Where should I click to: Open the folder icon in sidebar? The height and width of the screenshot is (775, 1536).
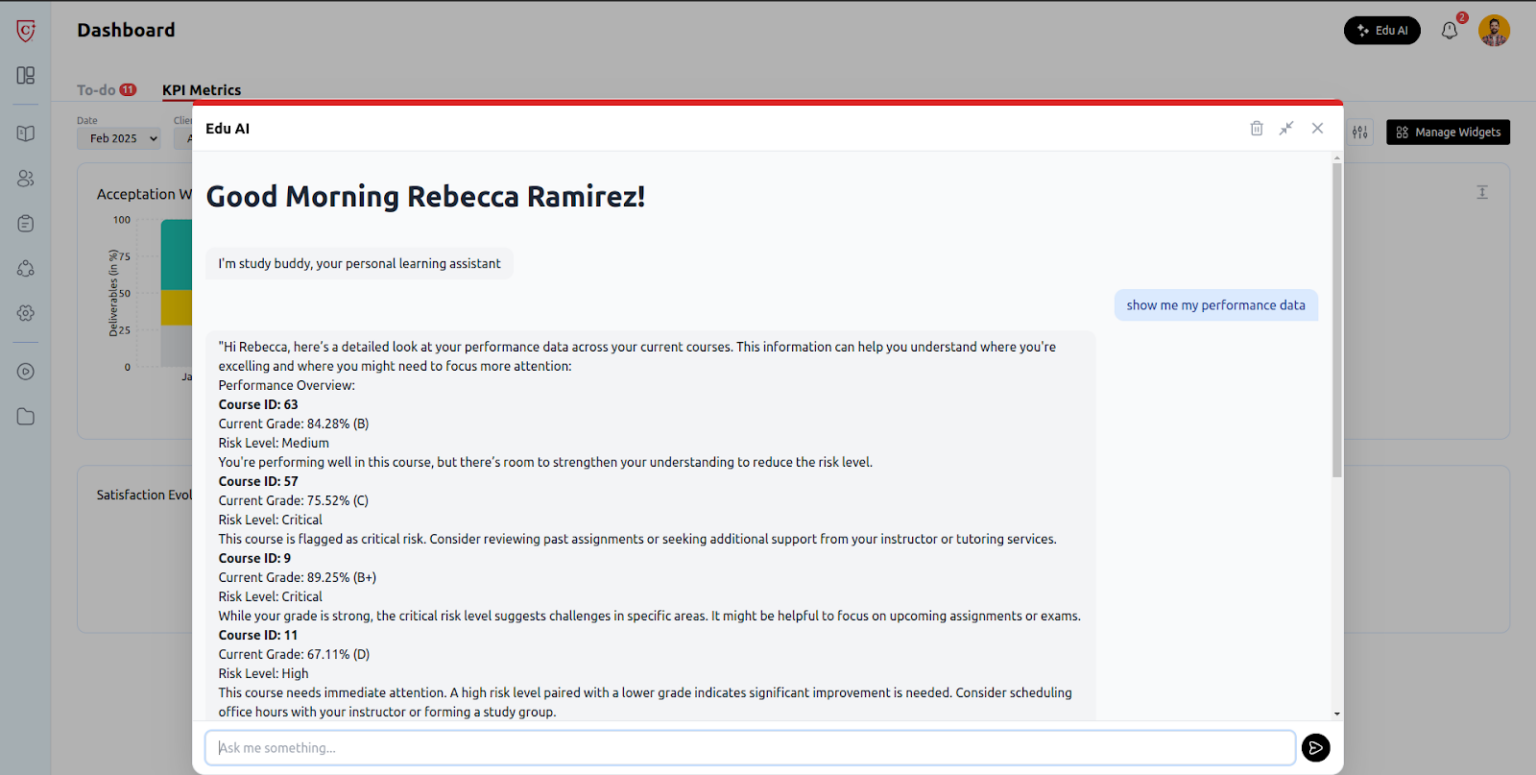[x=26, y=417]
